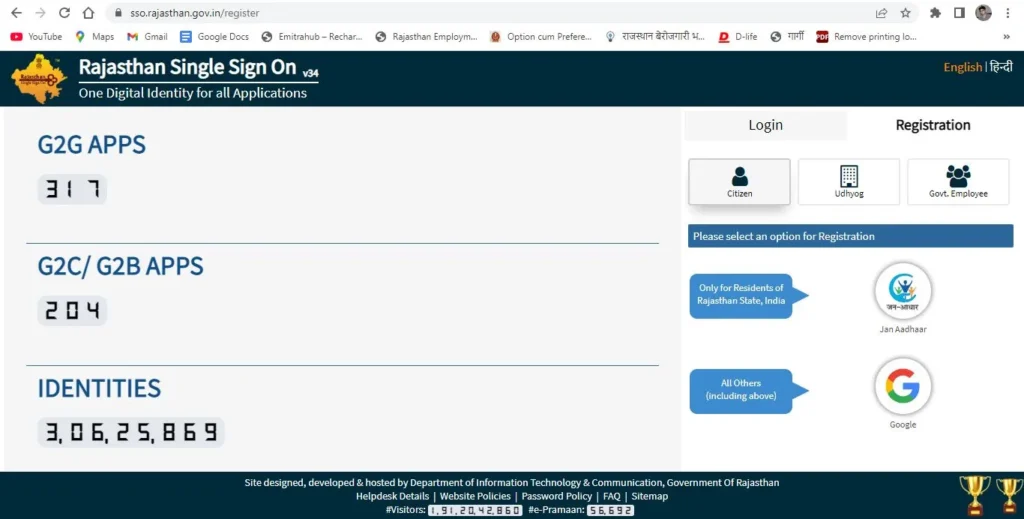Open the YouTube bookmark
Screen dimensions: 1024x519
(x=37, y=37)
